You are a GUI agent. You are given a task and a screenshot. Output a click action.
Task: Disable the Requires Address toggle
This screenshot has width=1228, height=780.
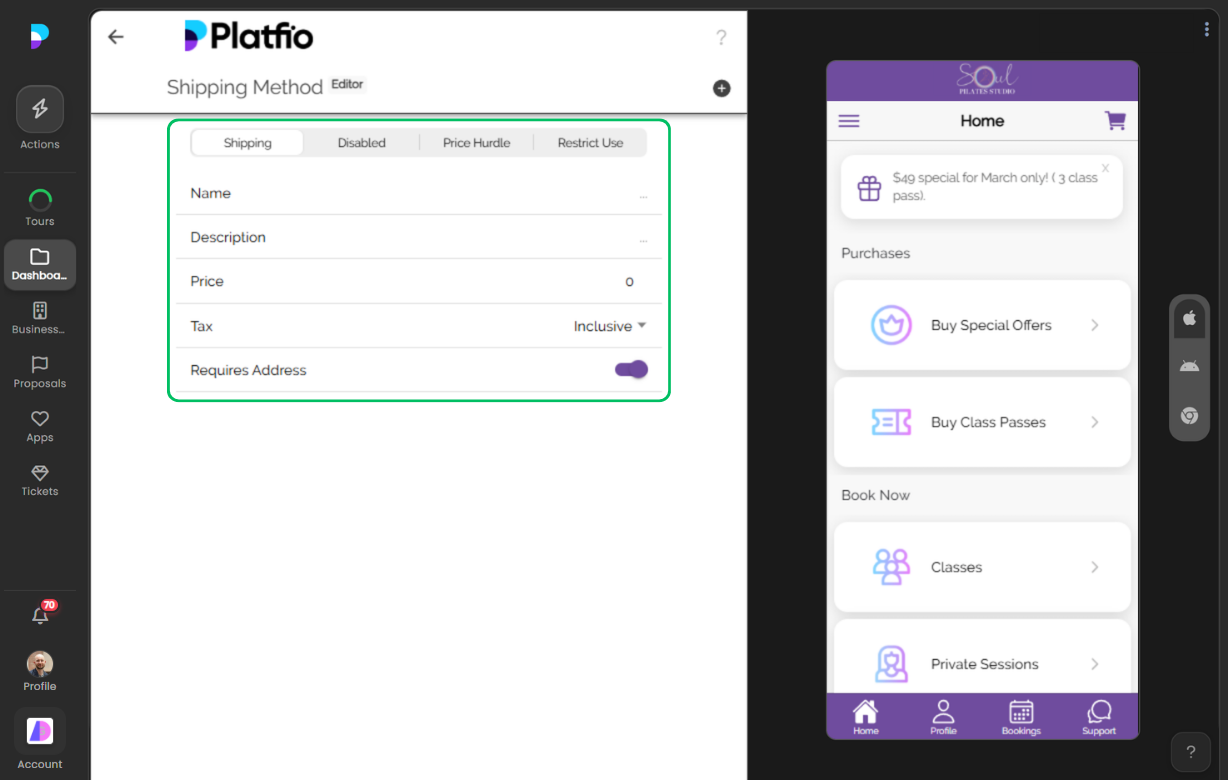click(631, 370)
